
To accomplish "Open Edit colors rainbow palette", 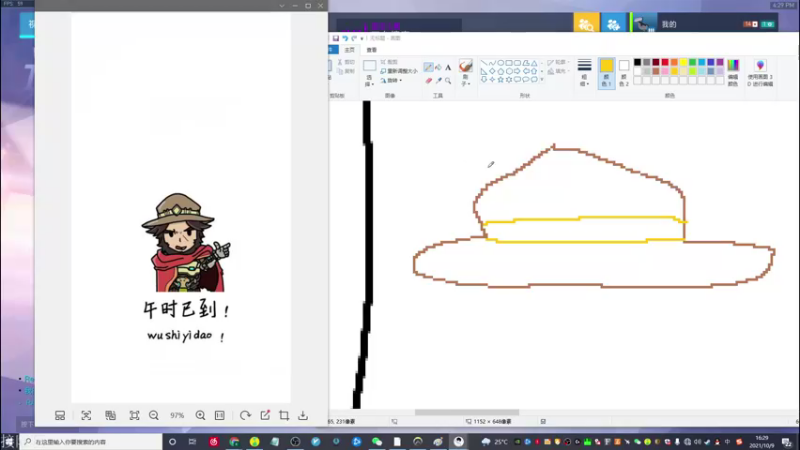I will 733,72.
